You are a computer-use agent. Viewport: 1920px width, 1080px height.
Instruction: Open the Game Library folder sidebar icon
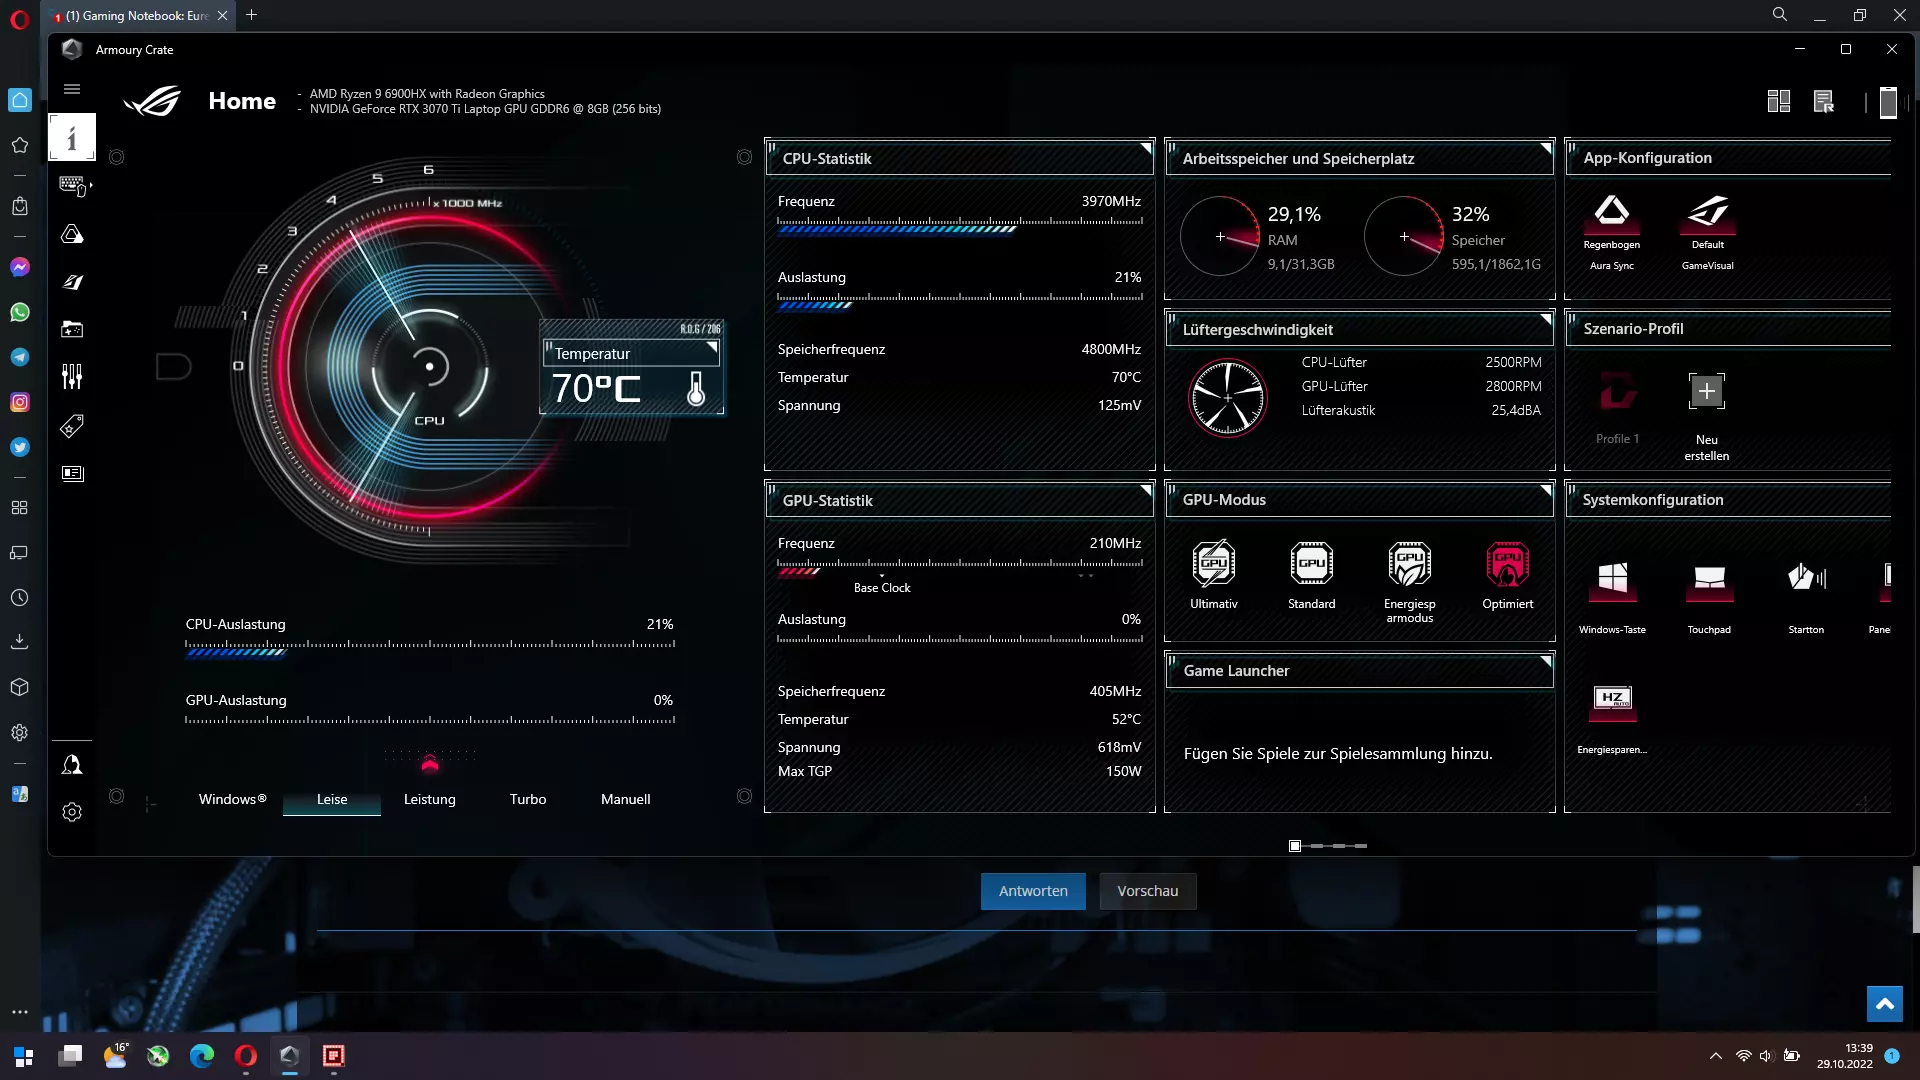(72, 329)
